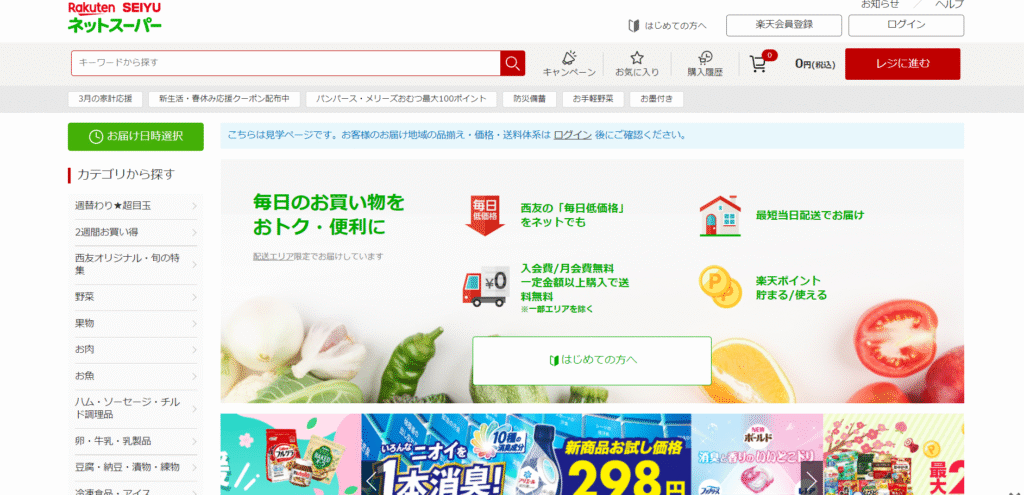This screenshot has height=495, width=1024.
Task: Select the 3月の家計応援 tag
Action: 105,99
